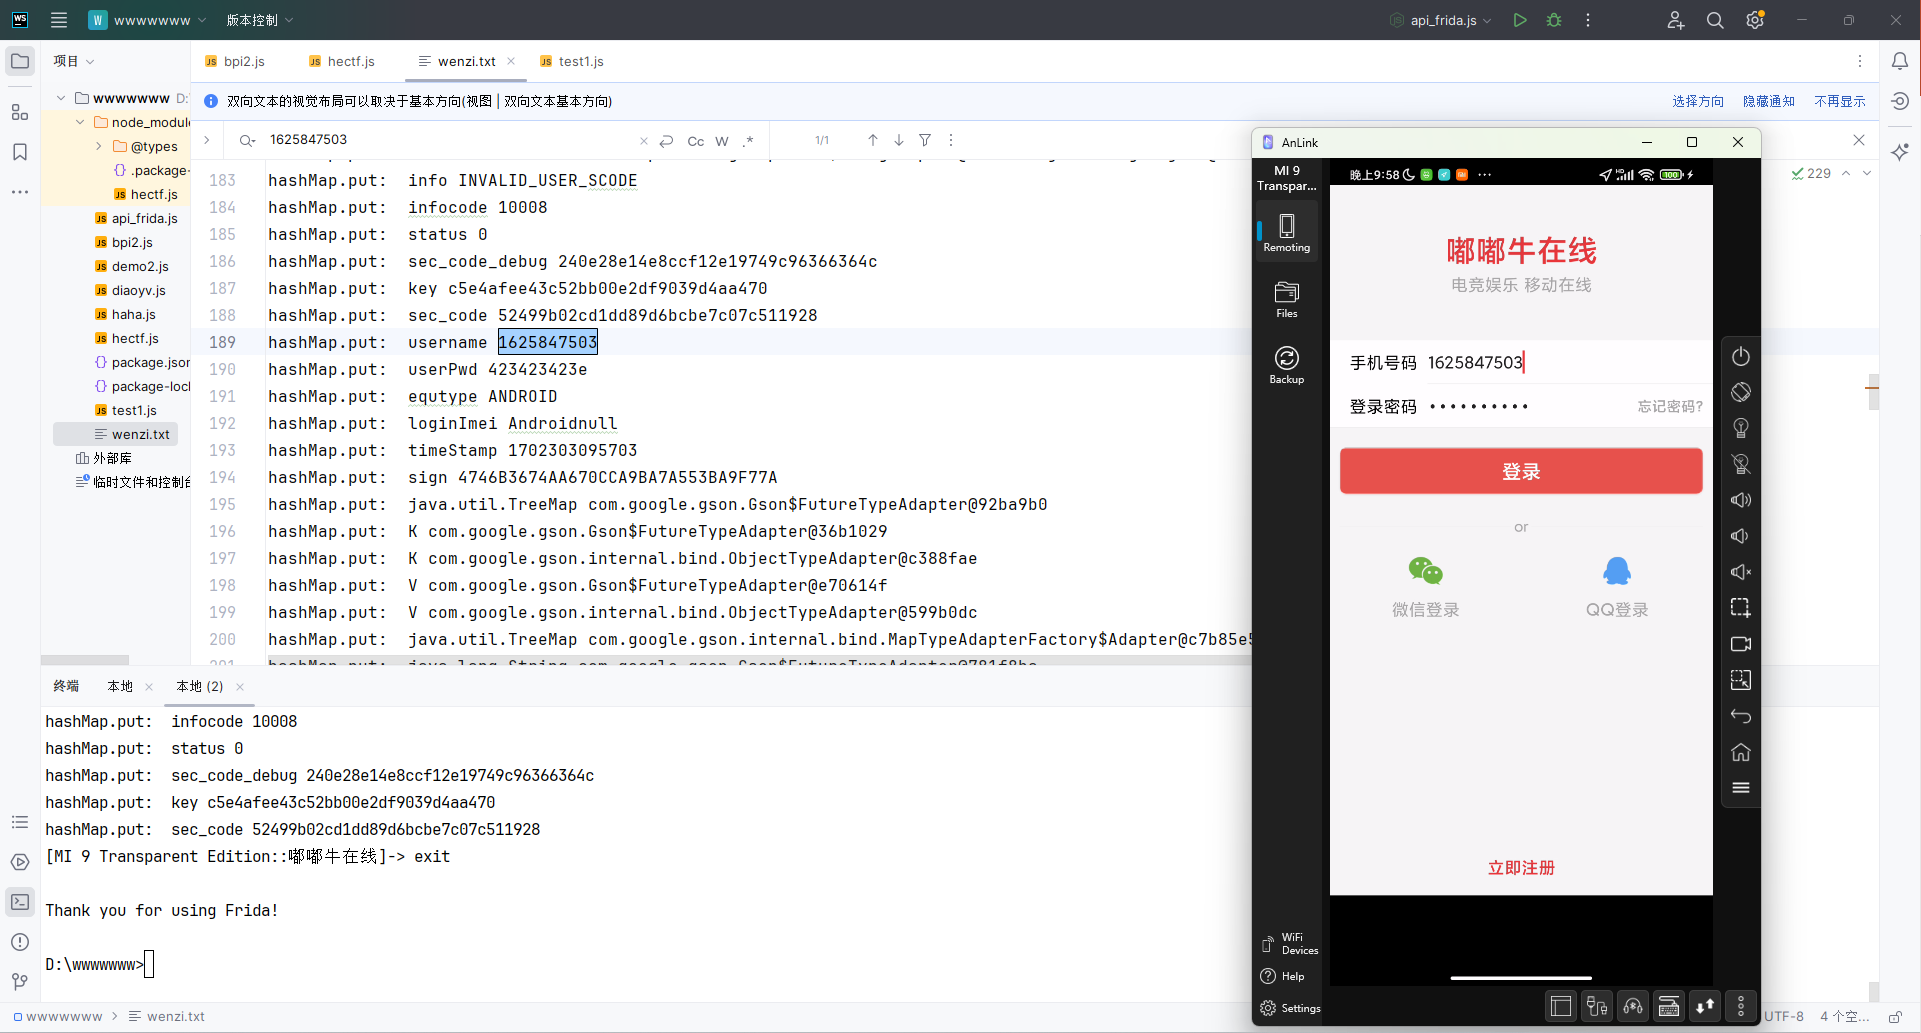Go to next search occurrence arrow
Viewport: 1921px width, 1033px height.
[899, 140]
